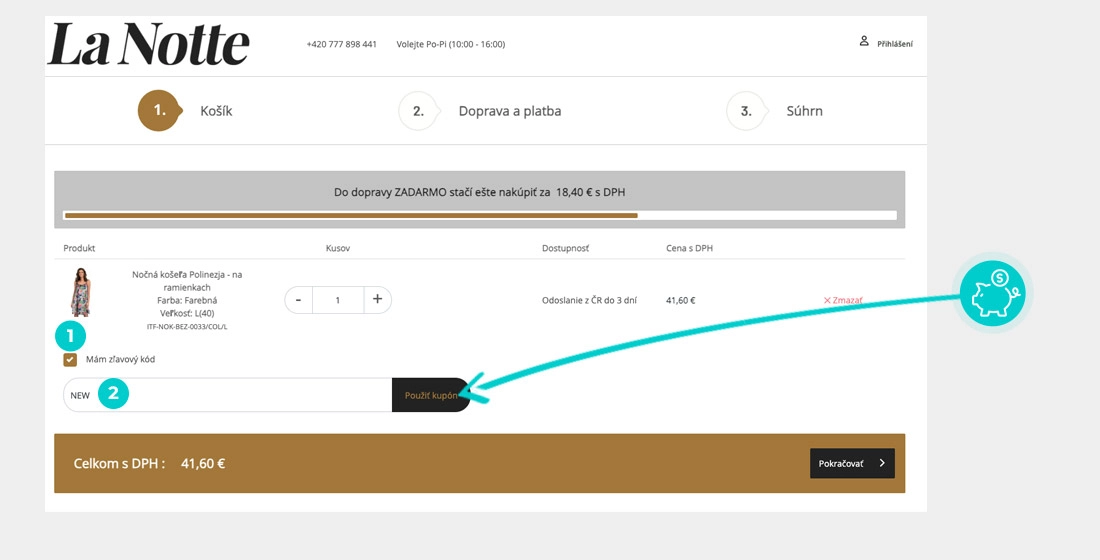Continue with the Pokračovať button
This screenshot has height=560, width=1100.
tap(852, 463)
